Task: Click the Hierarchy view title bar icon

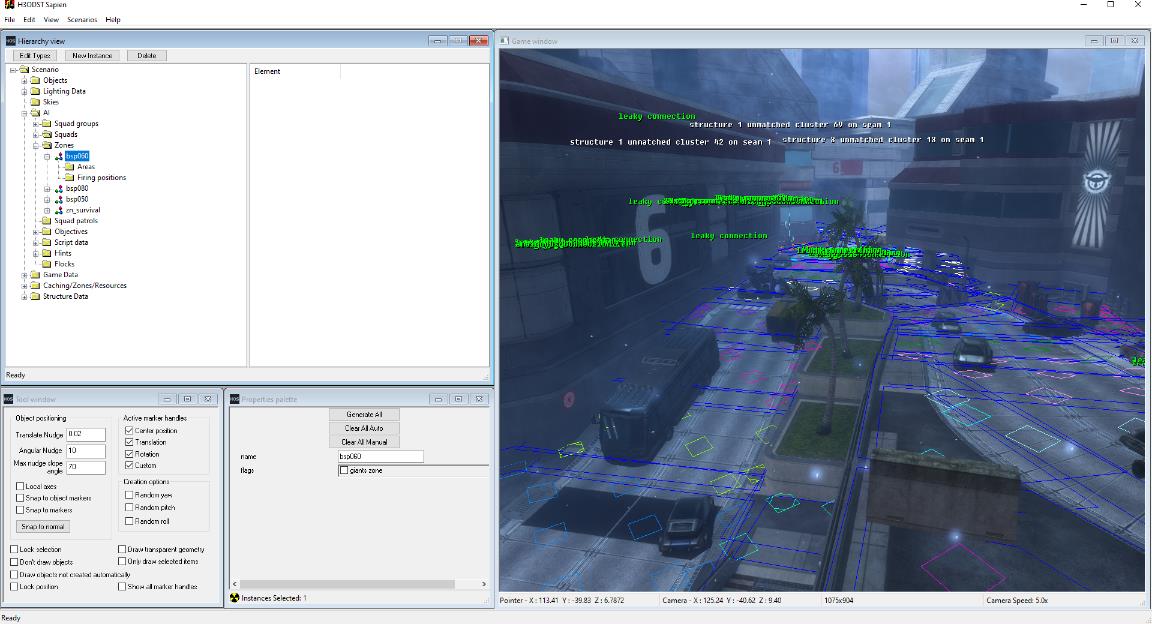Action: tap(10, 41)
